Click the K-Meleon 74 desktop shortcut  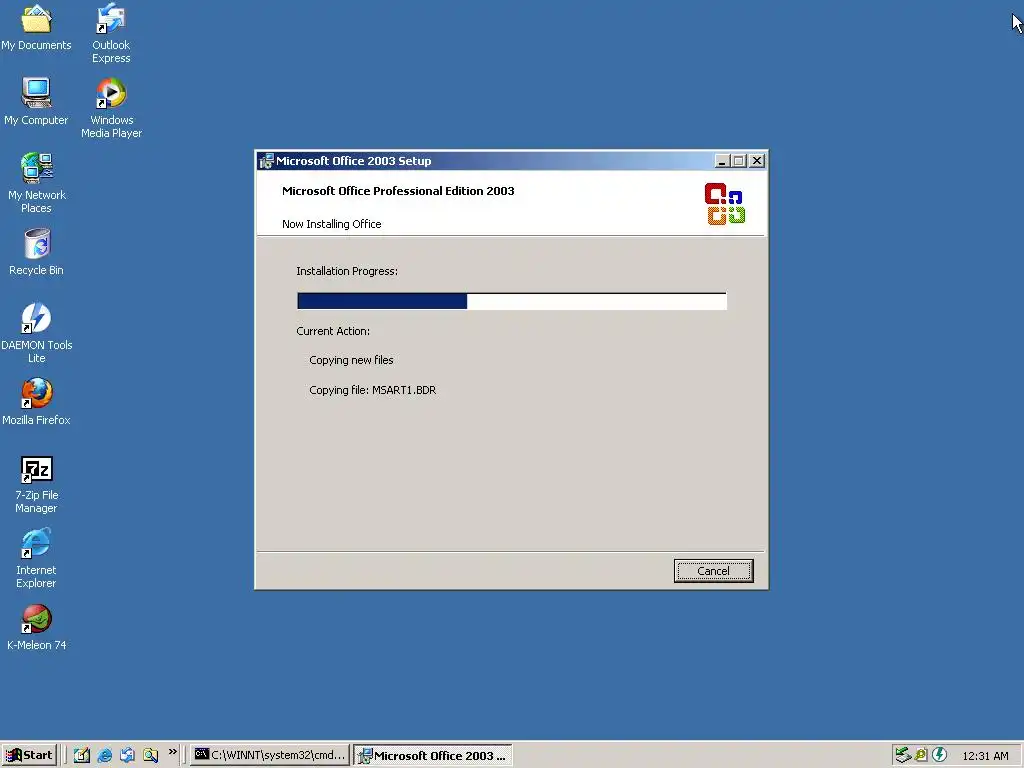tap(37, 627)
